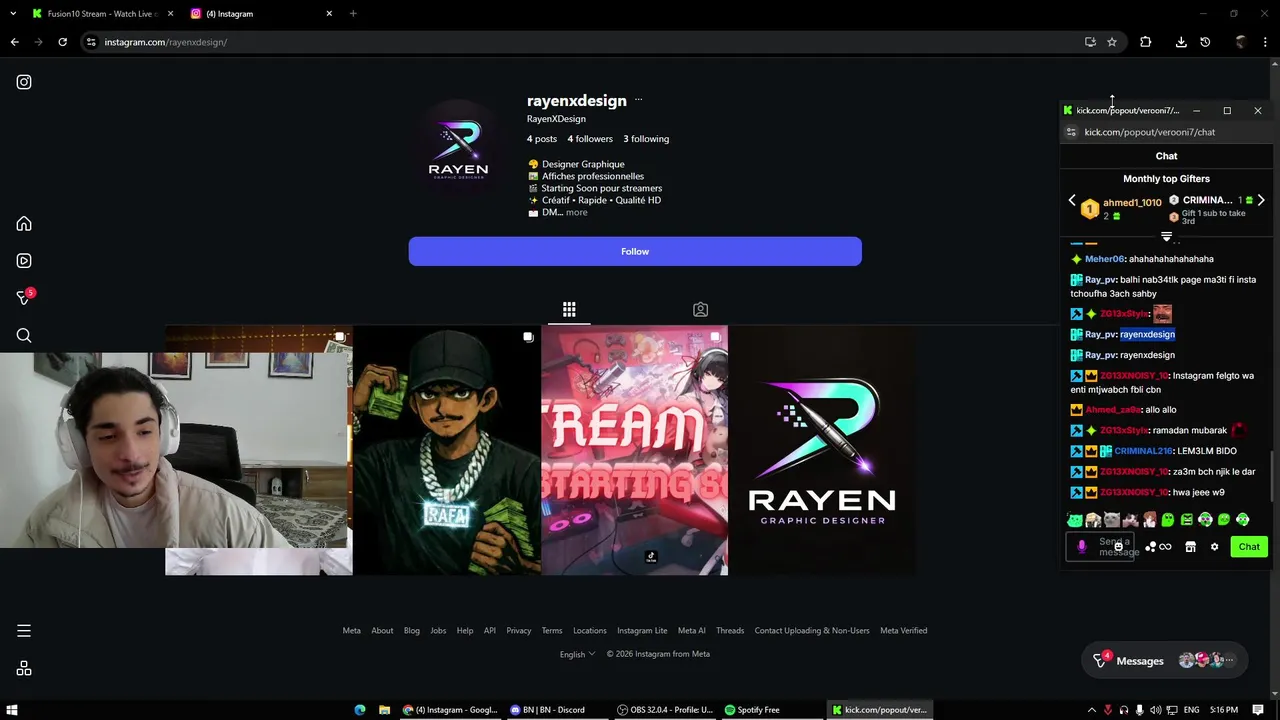Collapse the gifters leaderboard in Kick chat
Screen dimensions: 1280x720
coord(1166,237)
